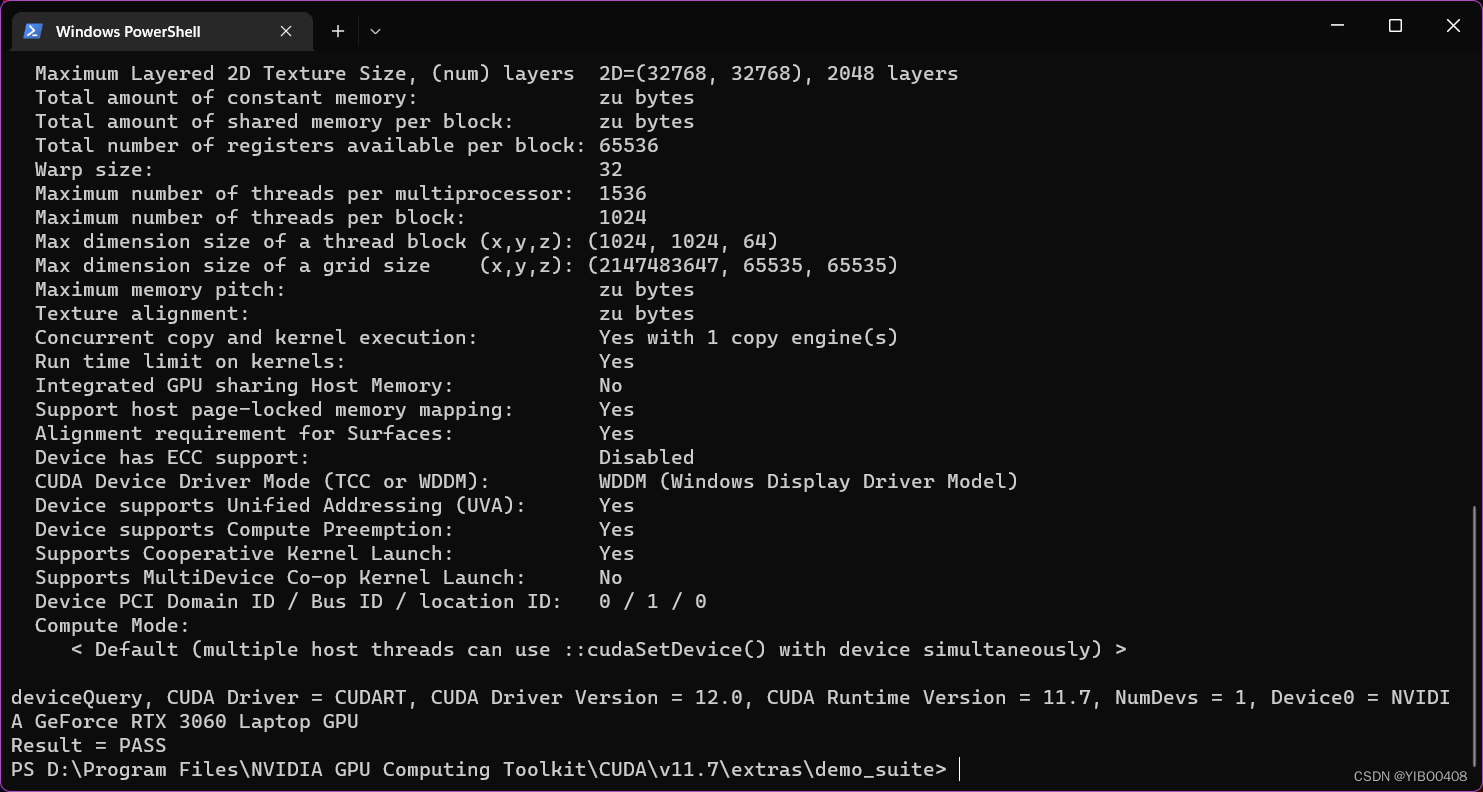The height and width of the screenshot is (792, 1483).
Task: Click the "Result = PASS" output line
Action: click(89, 745)
